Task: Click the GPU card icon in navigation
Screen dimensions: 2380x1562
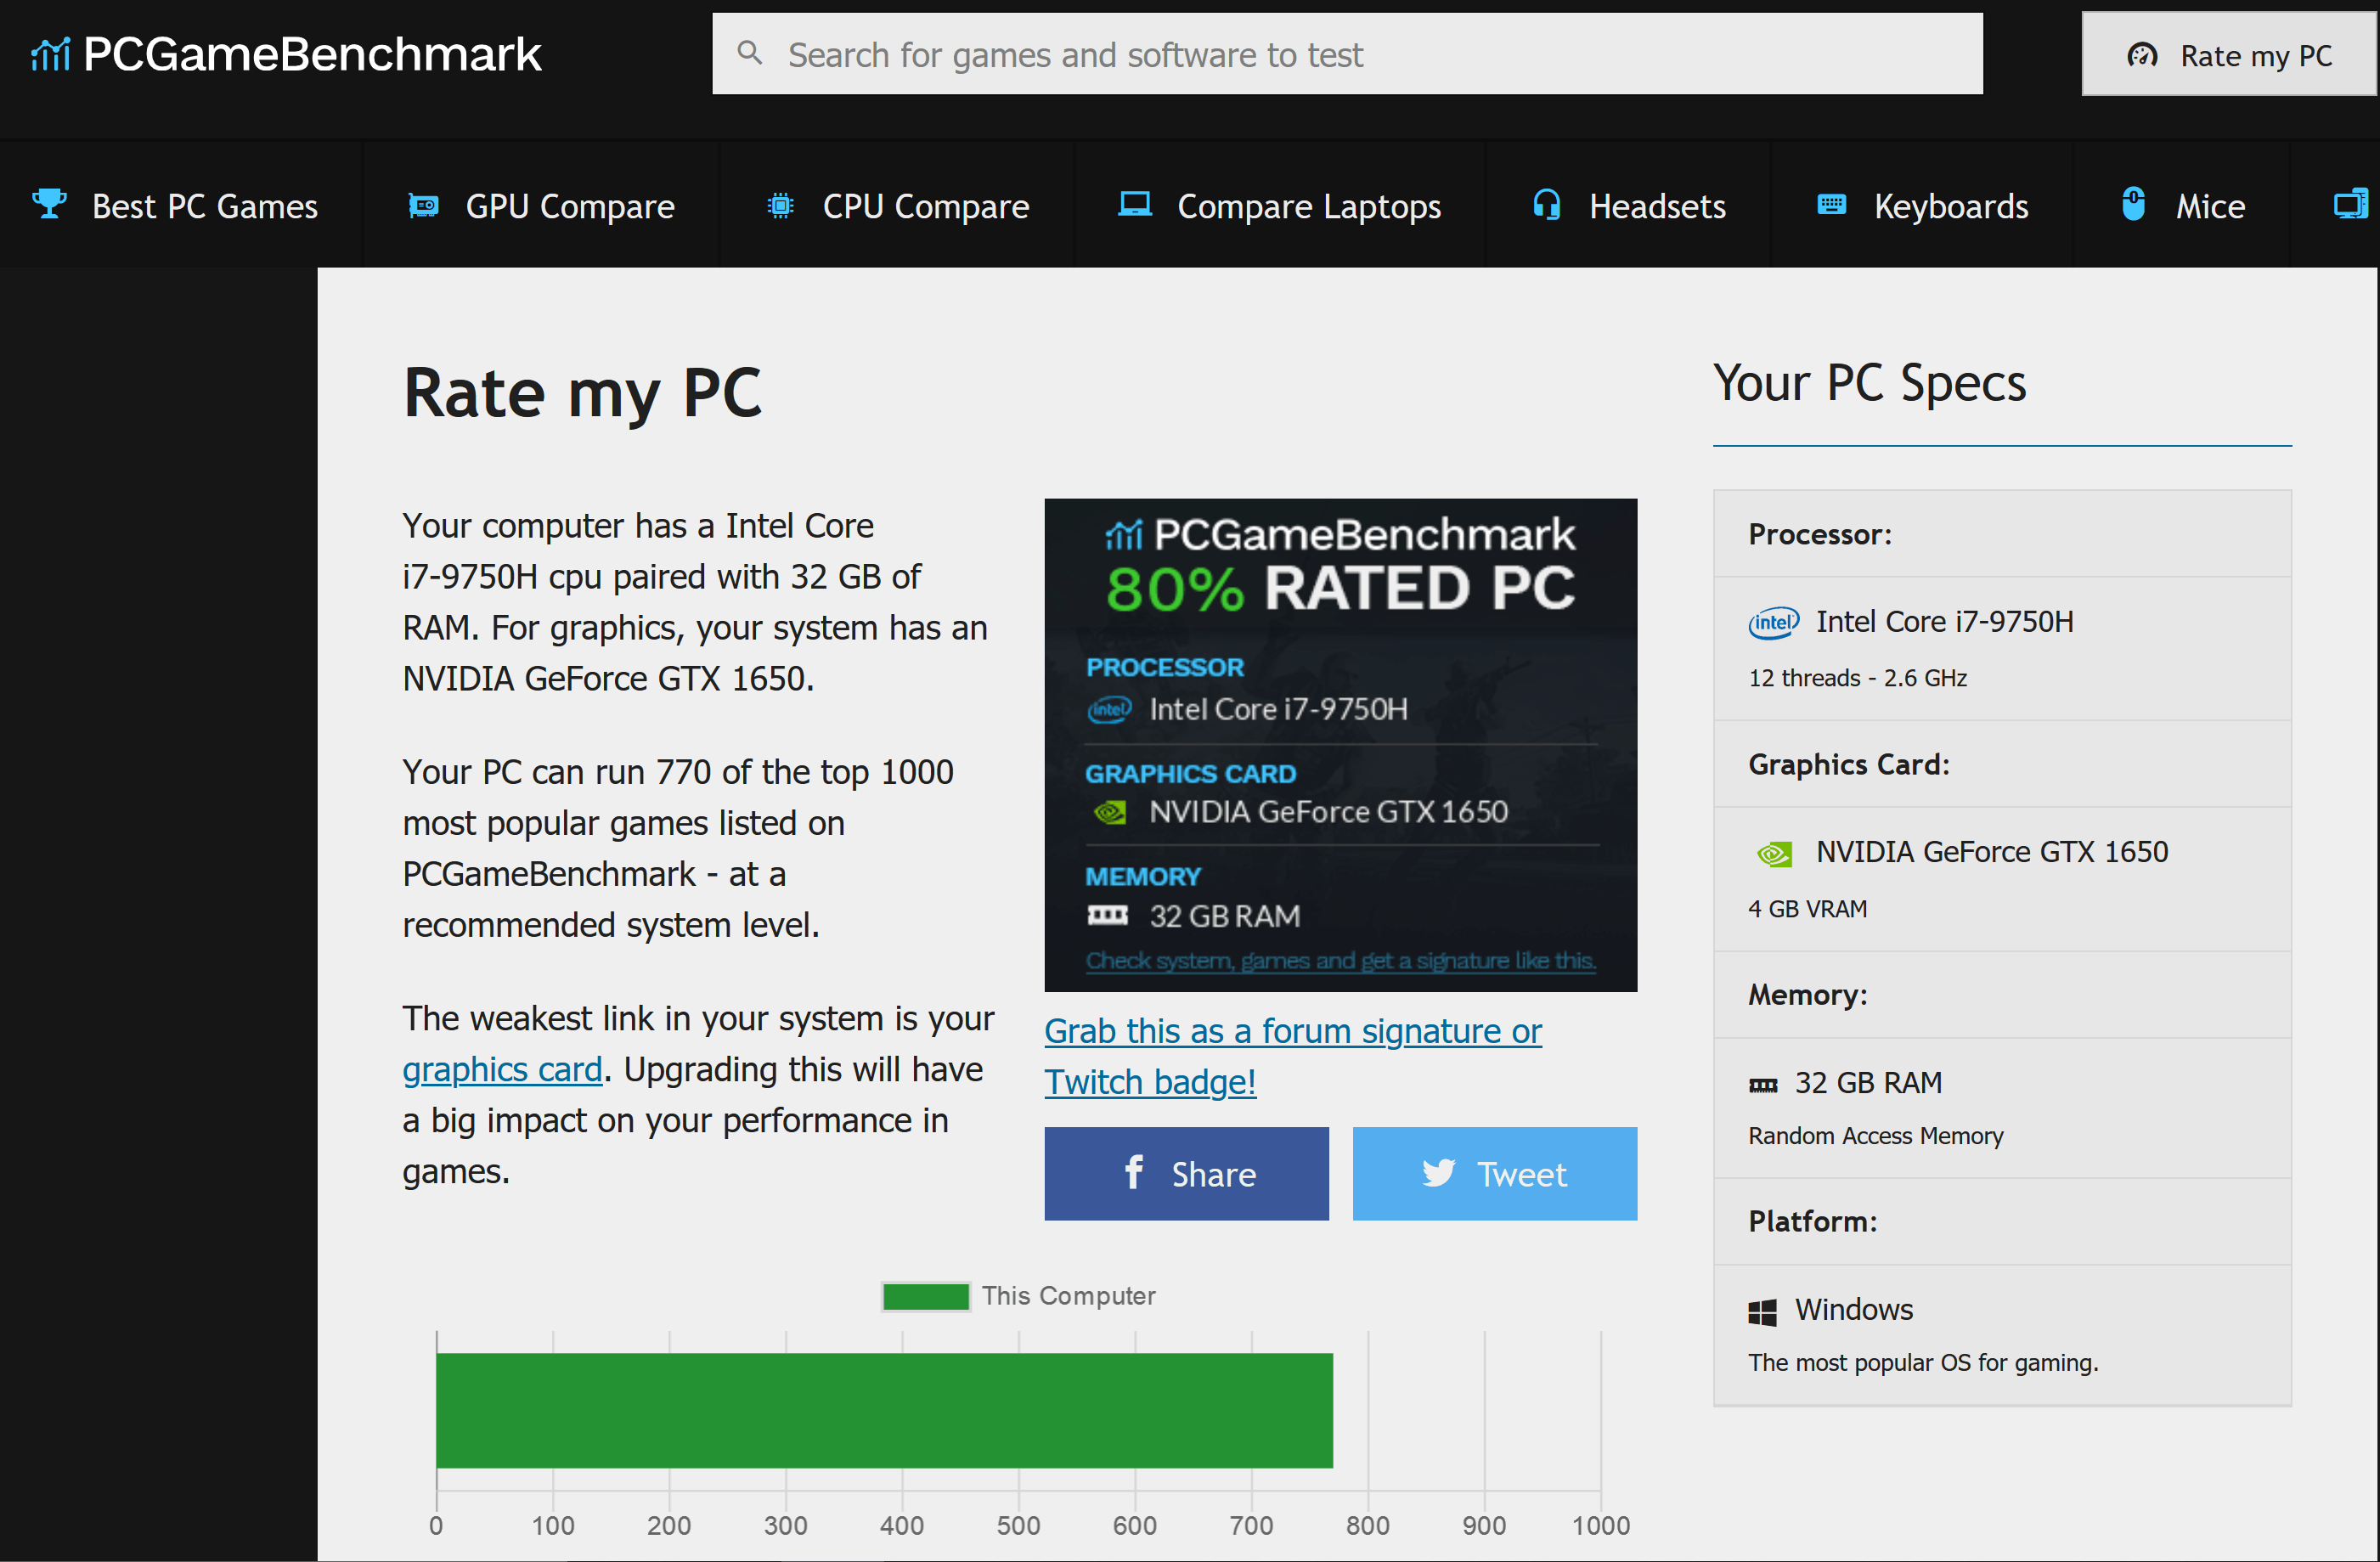Action: [x=423, y=206]
